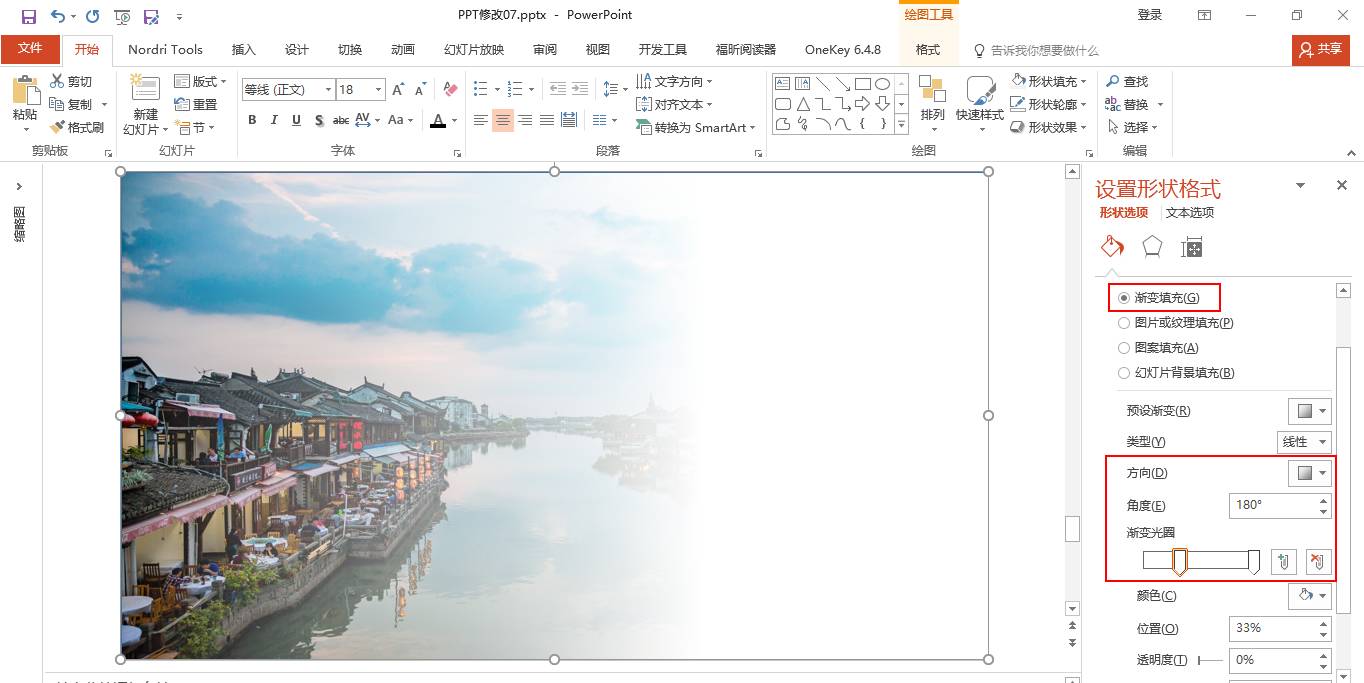The width and height of the screenshot is (1364, 683).
Task: Open the font color dropdown arrow
Action: pyautogui.click(x=454, y=120)
